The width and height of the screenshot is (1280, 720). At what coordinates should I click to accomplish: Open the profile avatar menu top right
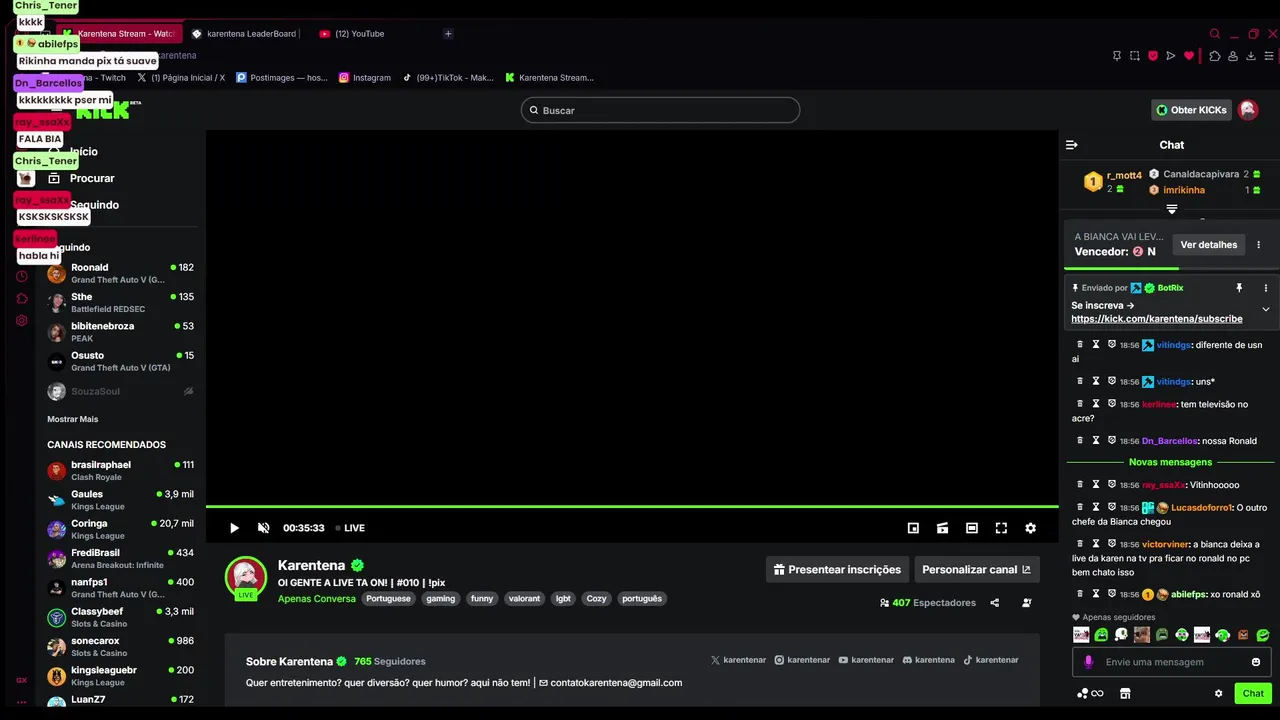pyautogui.click(x=1248, y=110)
